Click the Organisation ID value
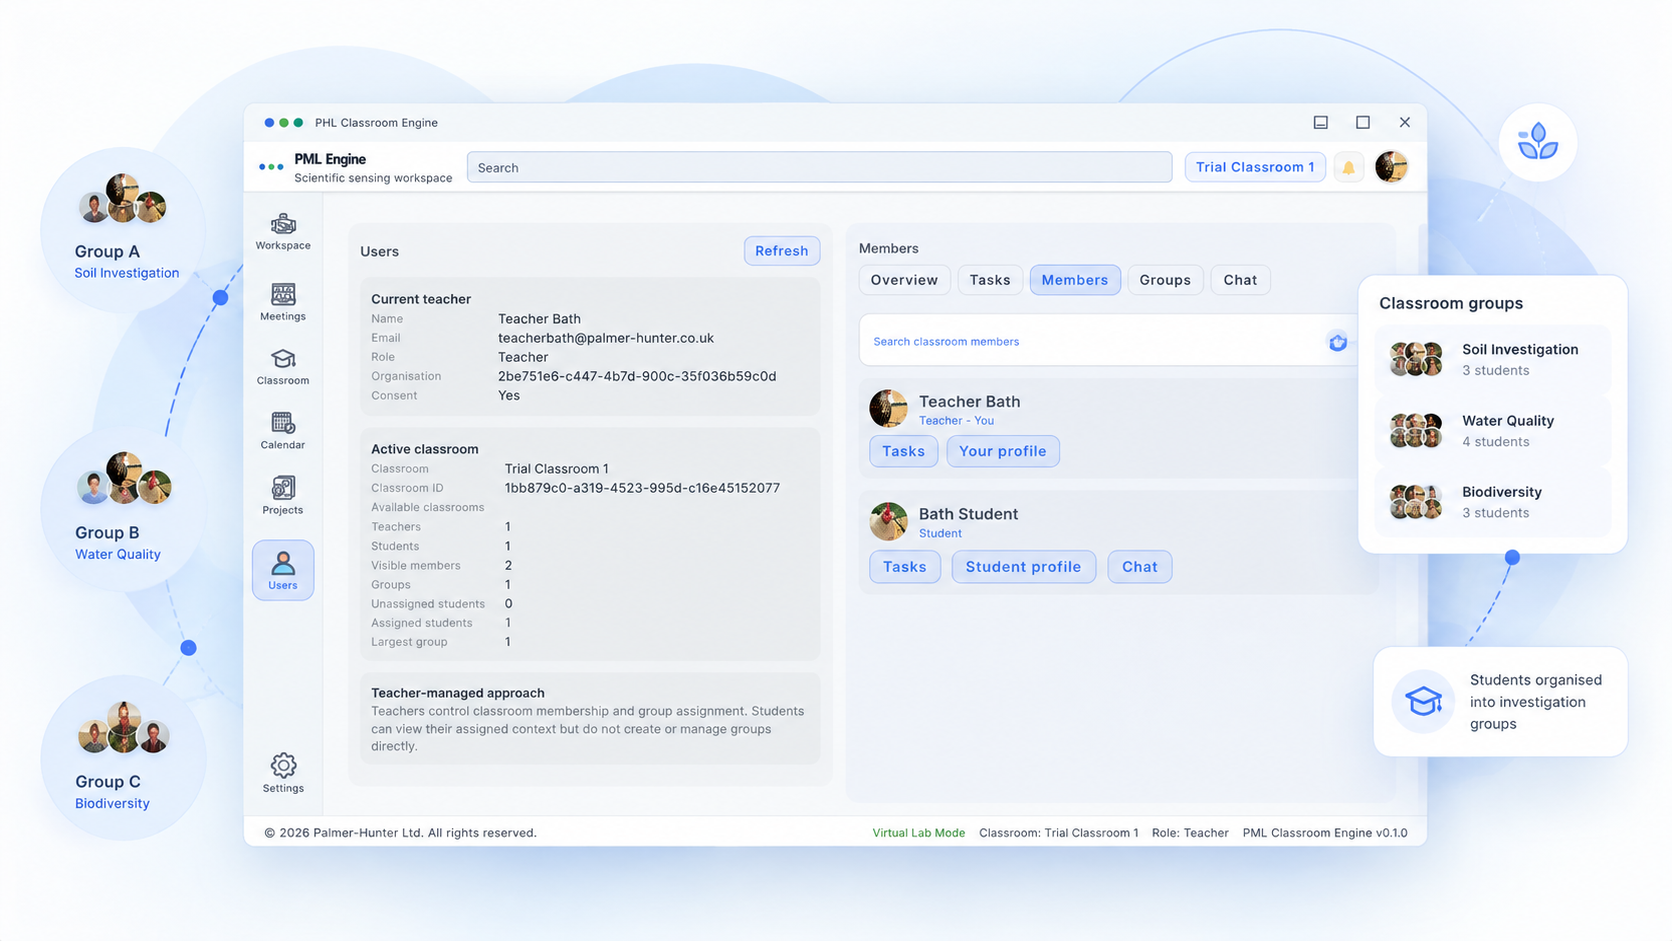This screenshot has width=1672, height=941. 637,376
